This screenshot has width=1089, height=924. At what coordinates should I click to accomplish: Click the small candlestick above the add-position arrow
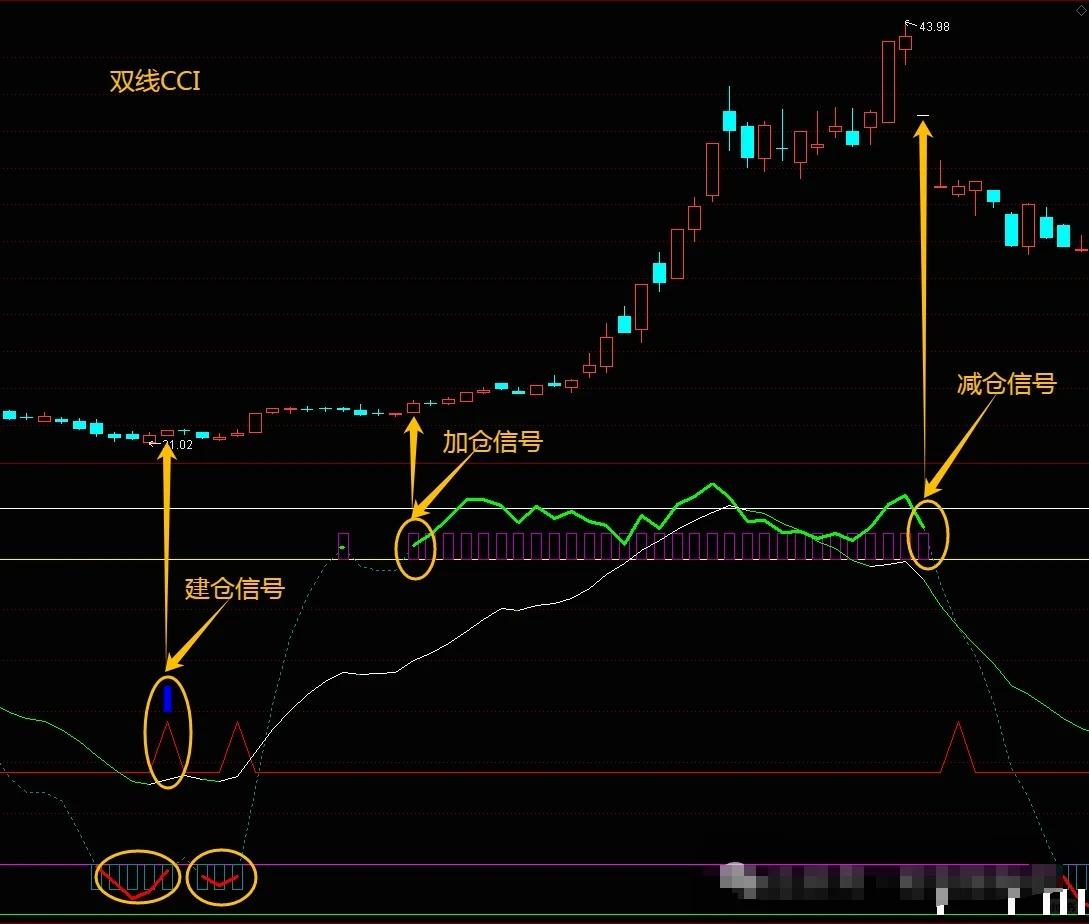[x=414, y=407]
